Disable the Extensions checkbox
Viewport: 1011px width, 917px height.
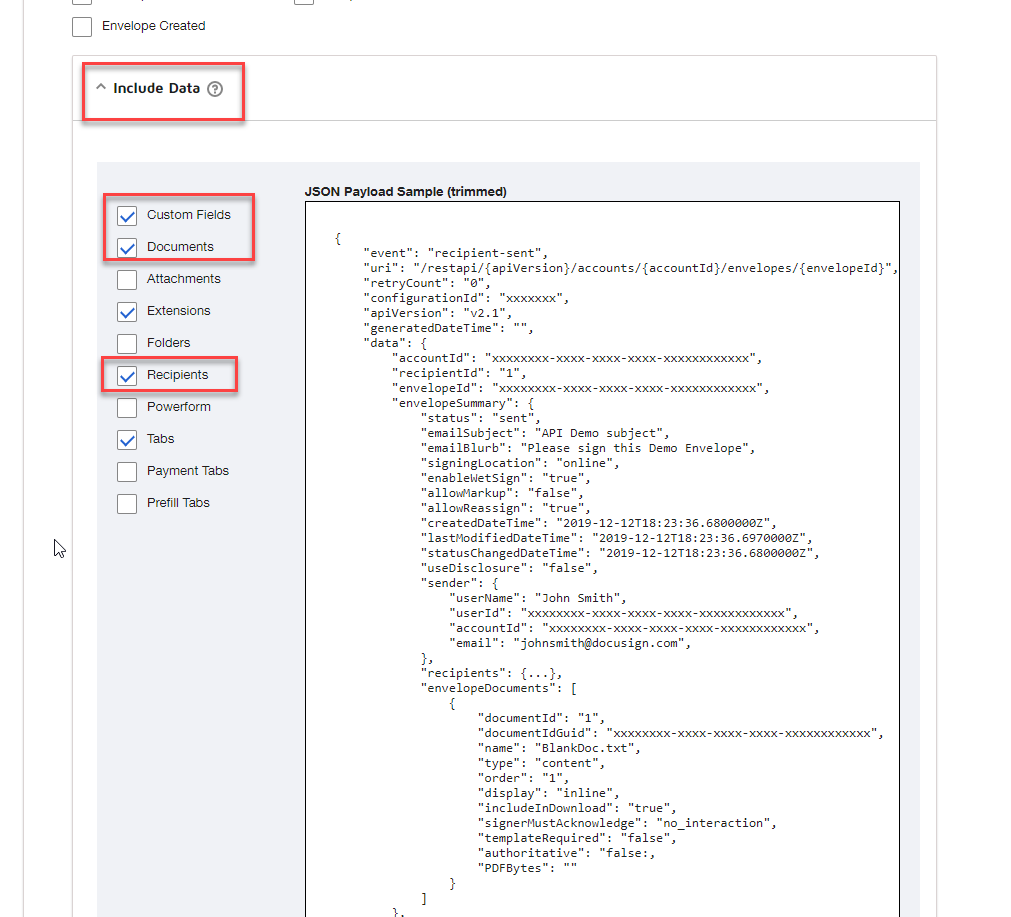(127, 311)
